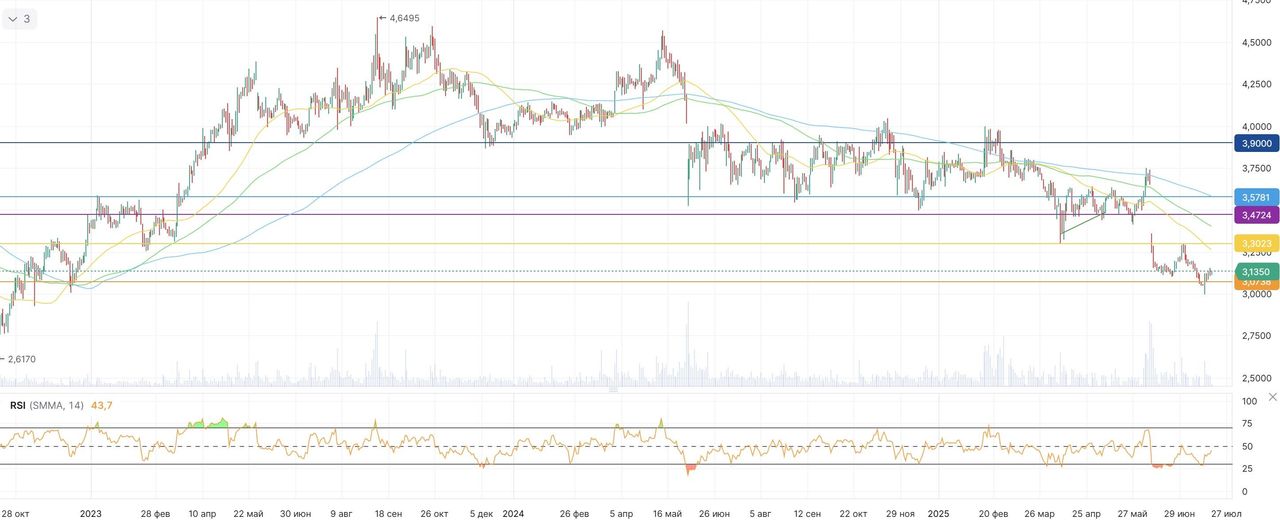Click the 2023 year label on time axis
Image resolution: width=1280 pixels, height=520 pixels.
pos(90,512)
